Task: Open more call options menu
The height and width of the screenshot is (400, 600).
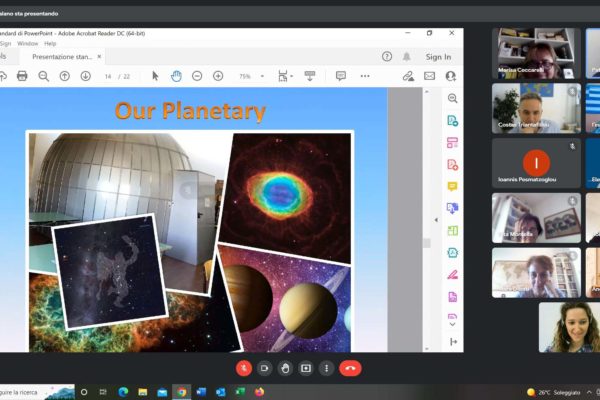Action: click(327, 368)
